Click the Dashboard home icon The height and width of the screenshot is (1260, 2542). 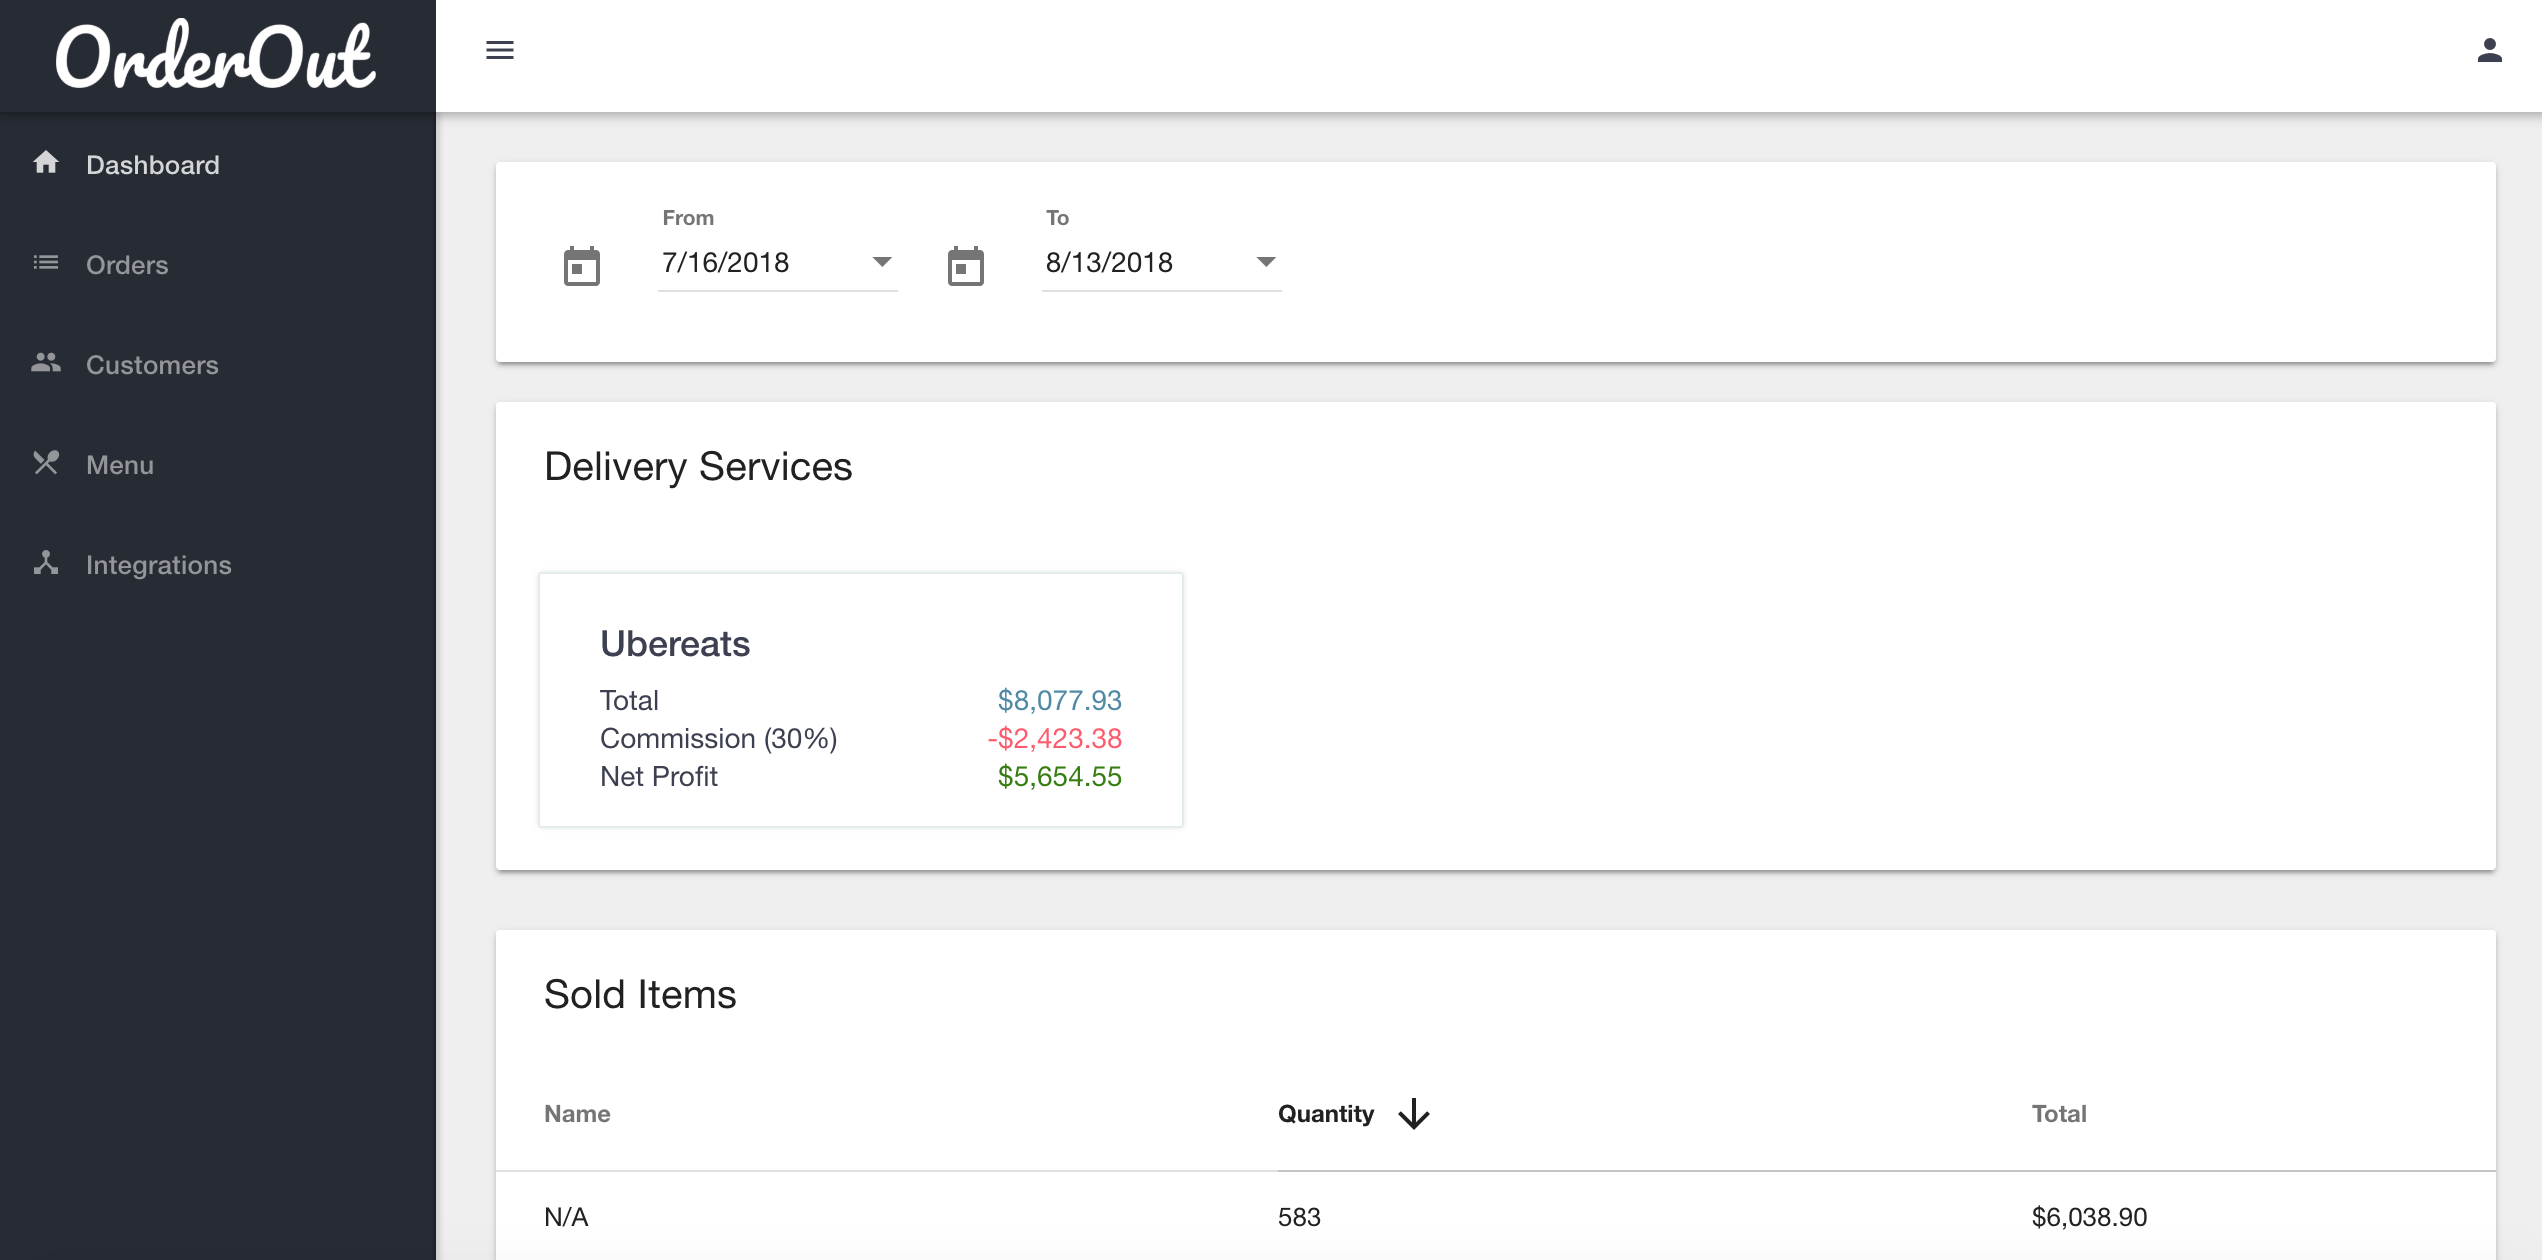pyautogui.click(x=46, y=163)
